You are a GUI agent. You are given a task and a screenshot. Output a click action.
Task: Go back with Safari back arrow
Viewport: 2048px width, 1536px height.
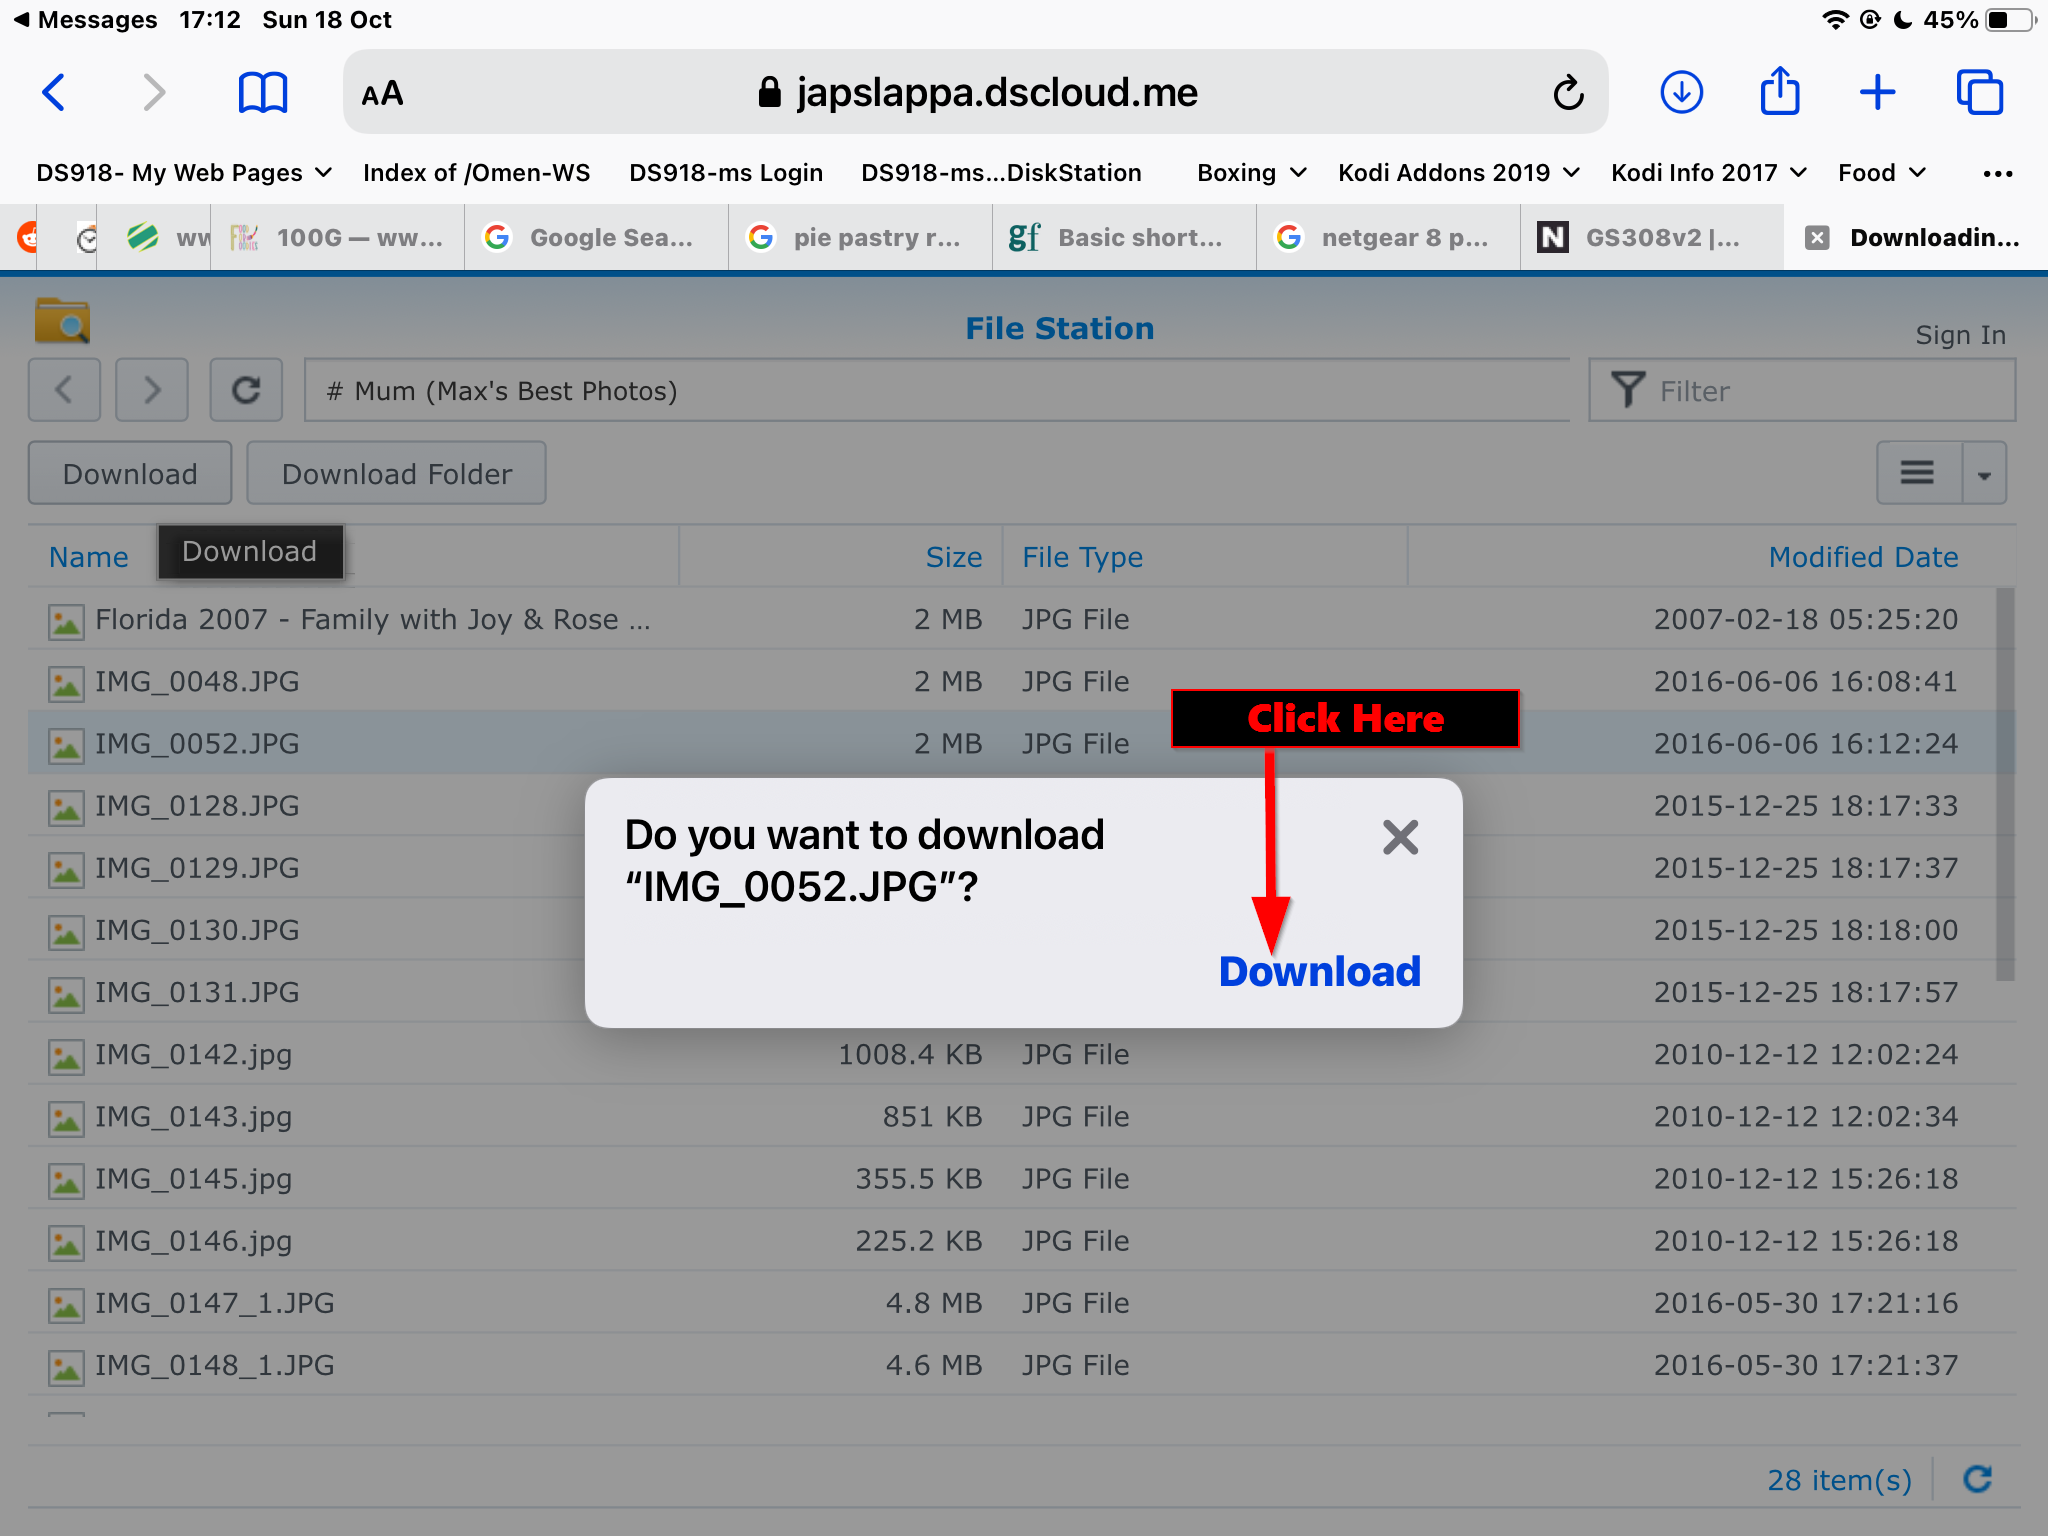click(x=54, y=93)
